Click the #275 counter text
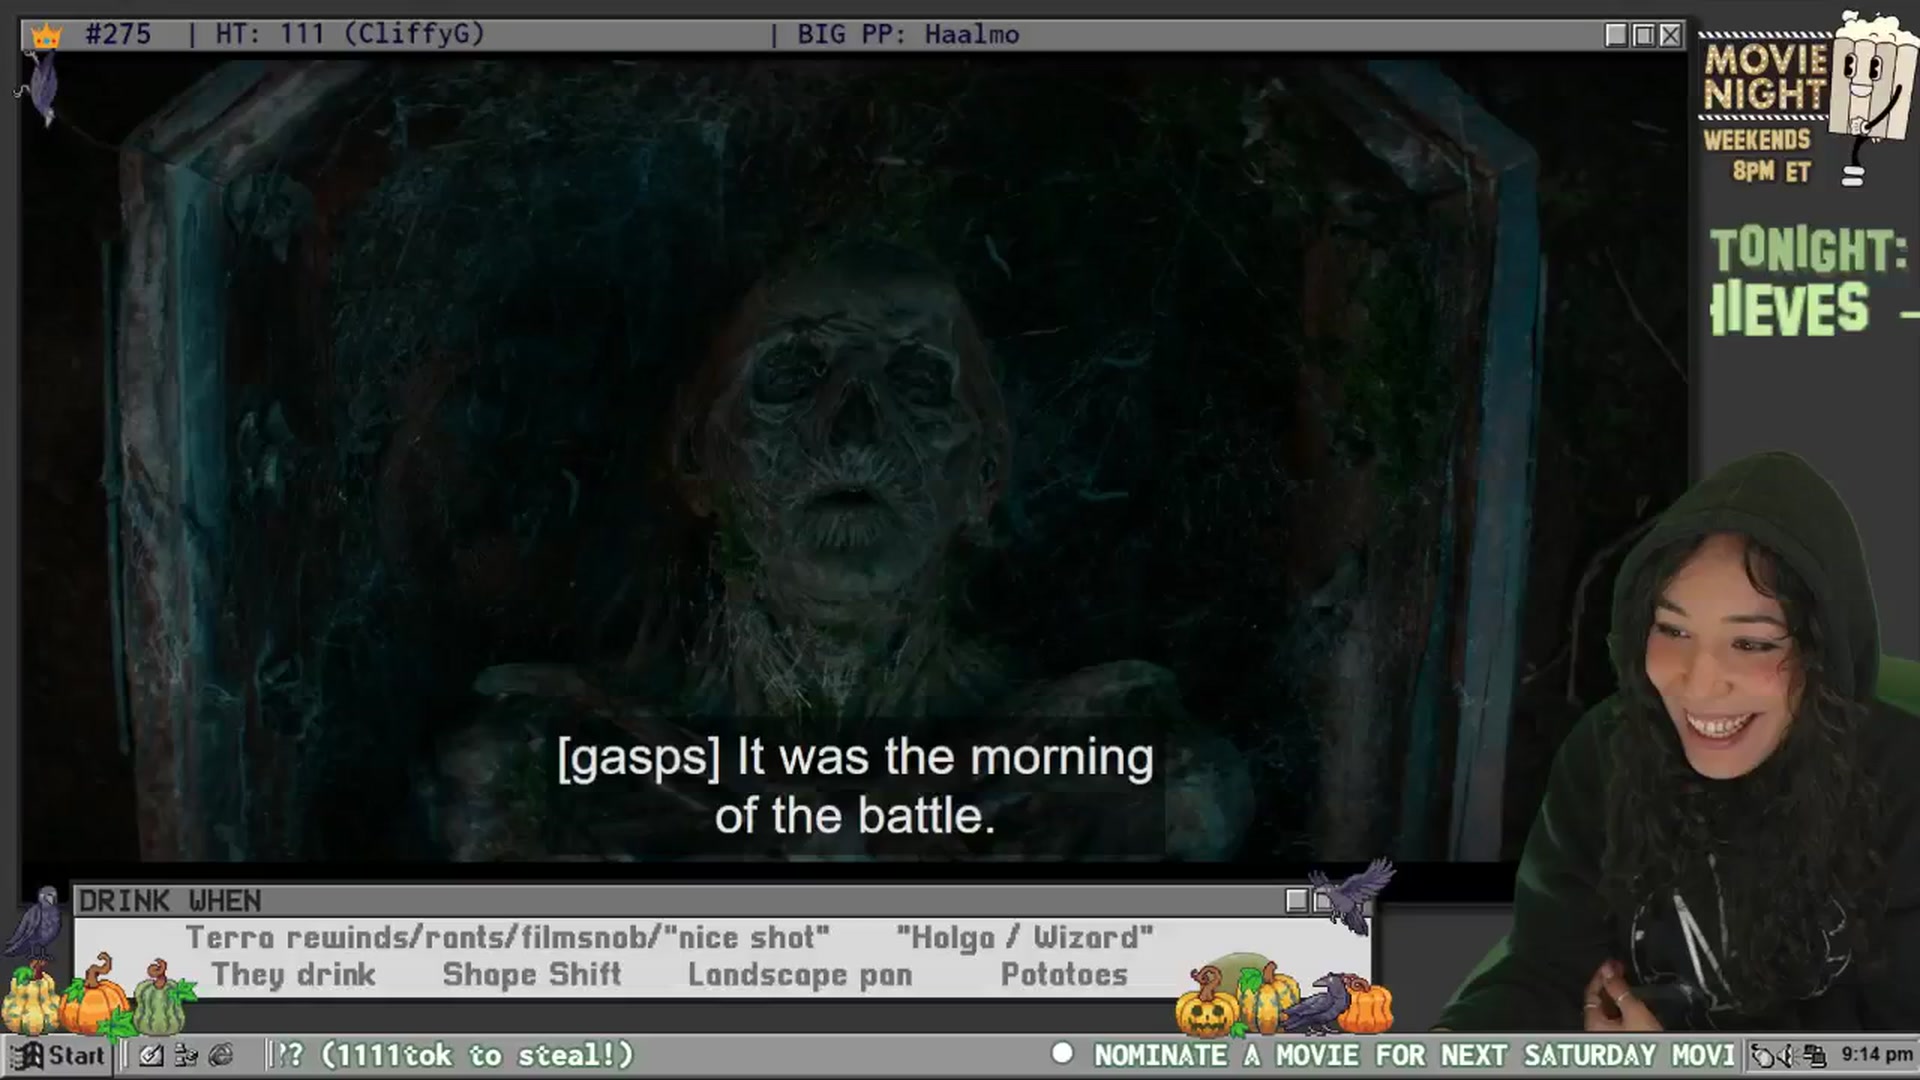The width and height of the screenshot is (1920, 1080). pyautogui.click(x=118, y=34)
